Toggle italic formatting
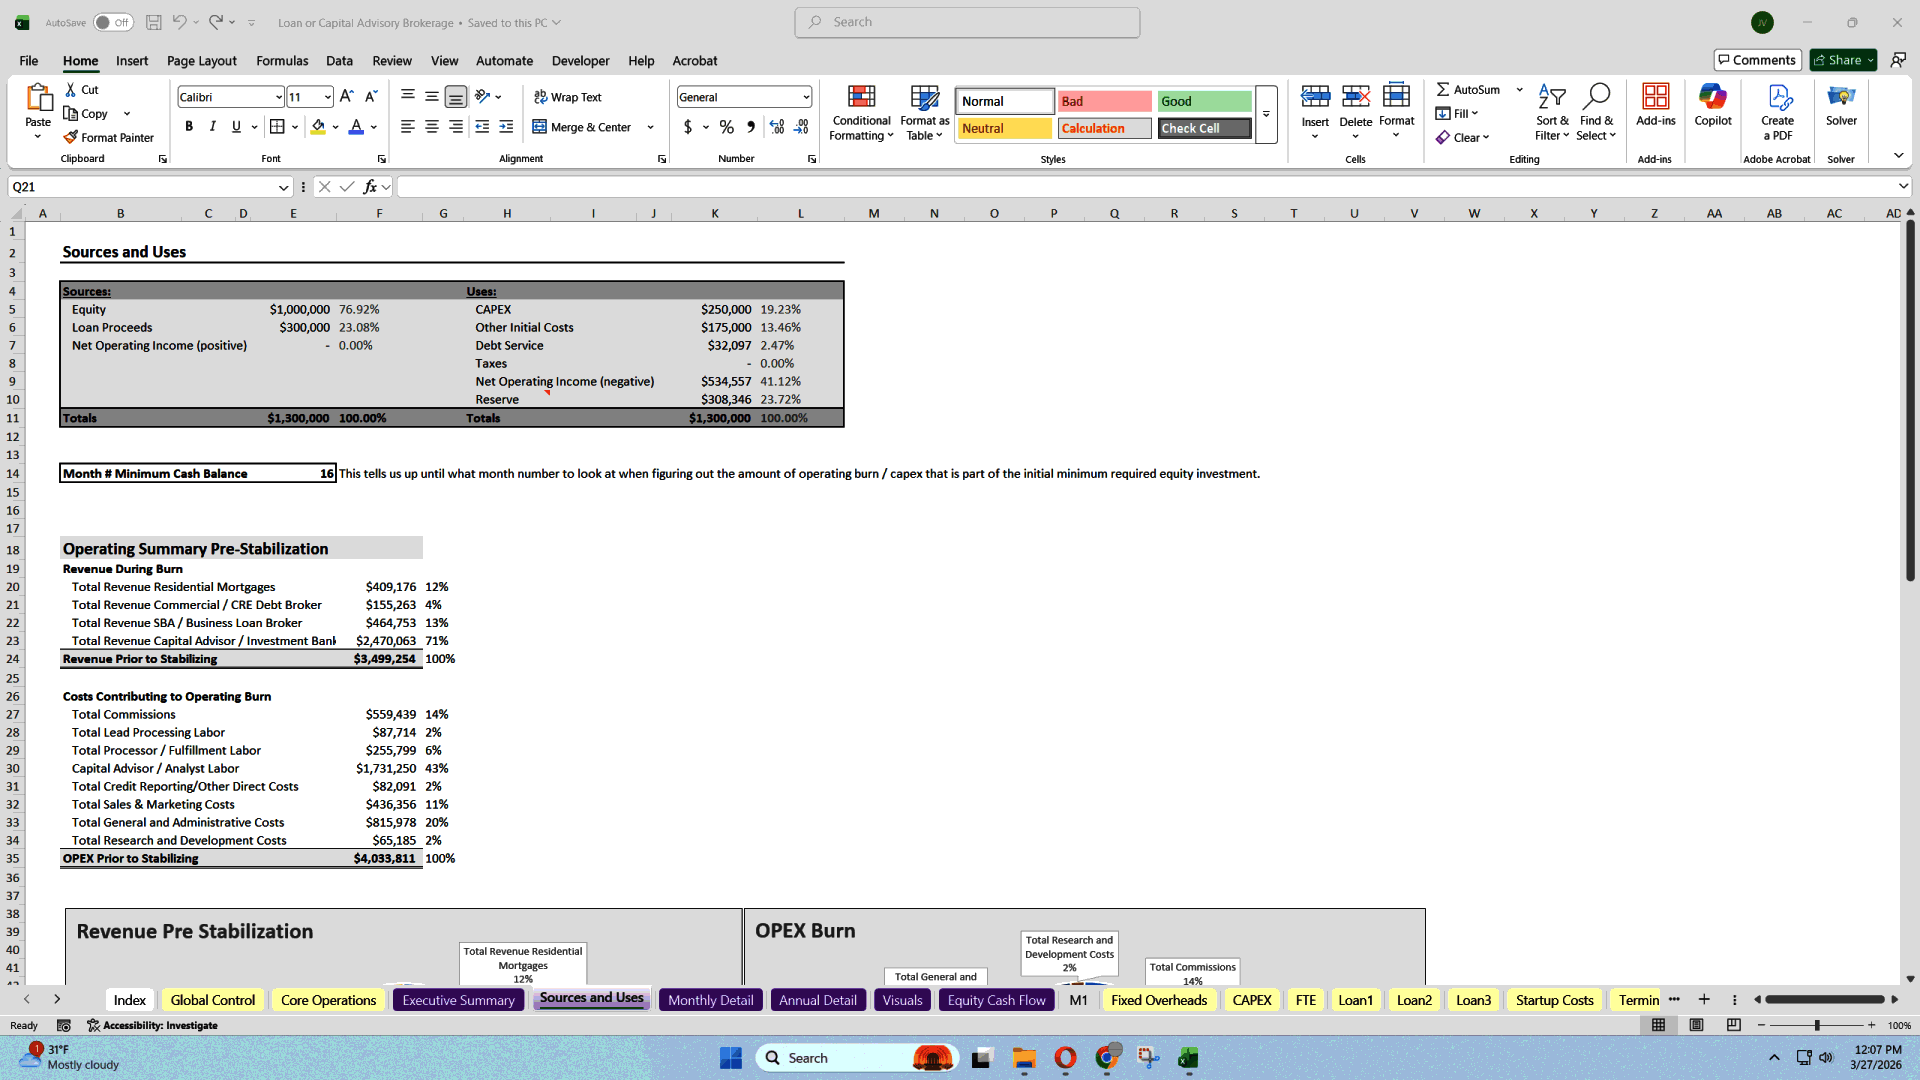Image resolution: width=1920 pixels, height=1080 pixels. [212, 126]
